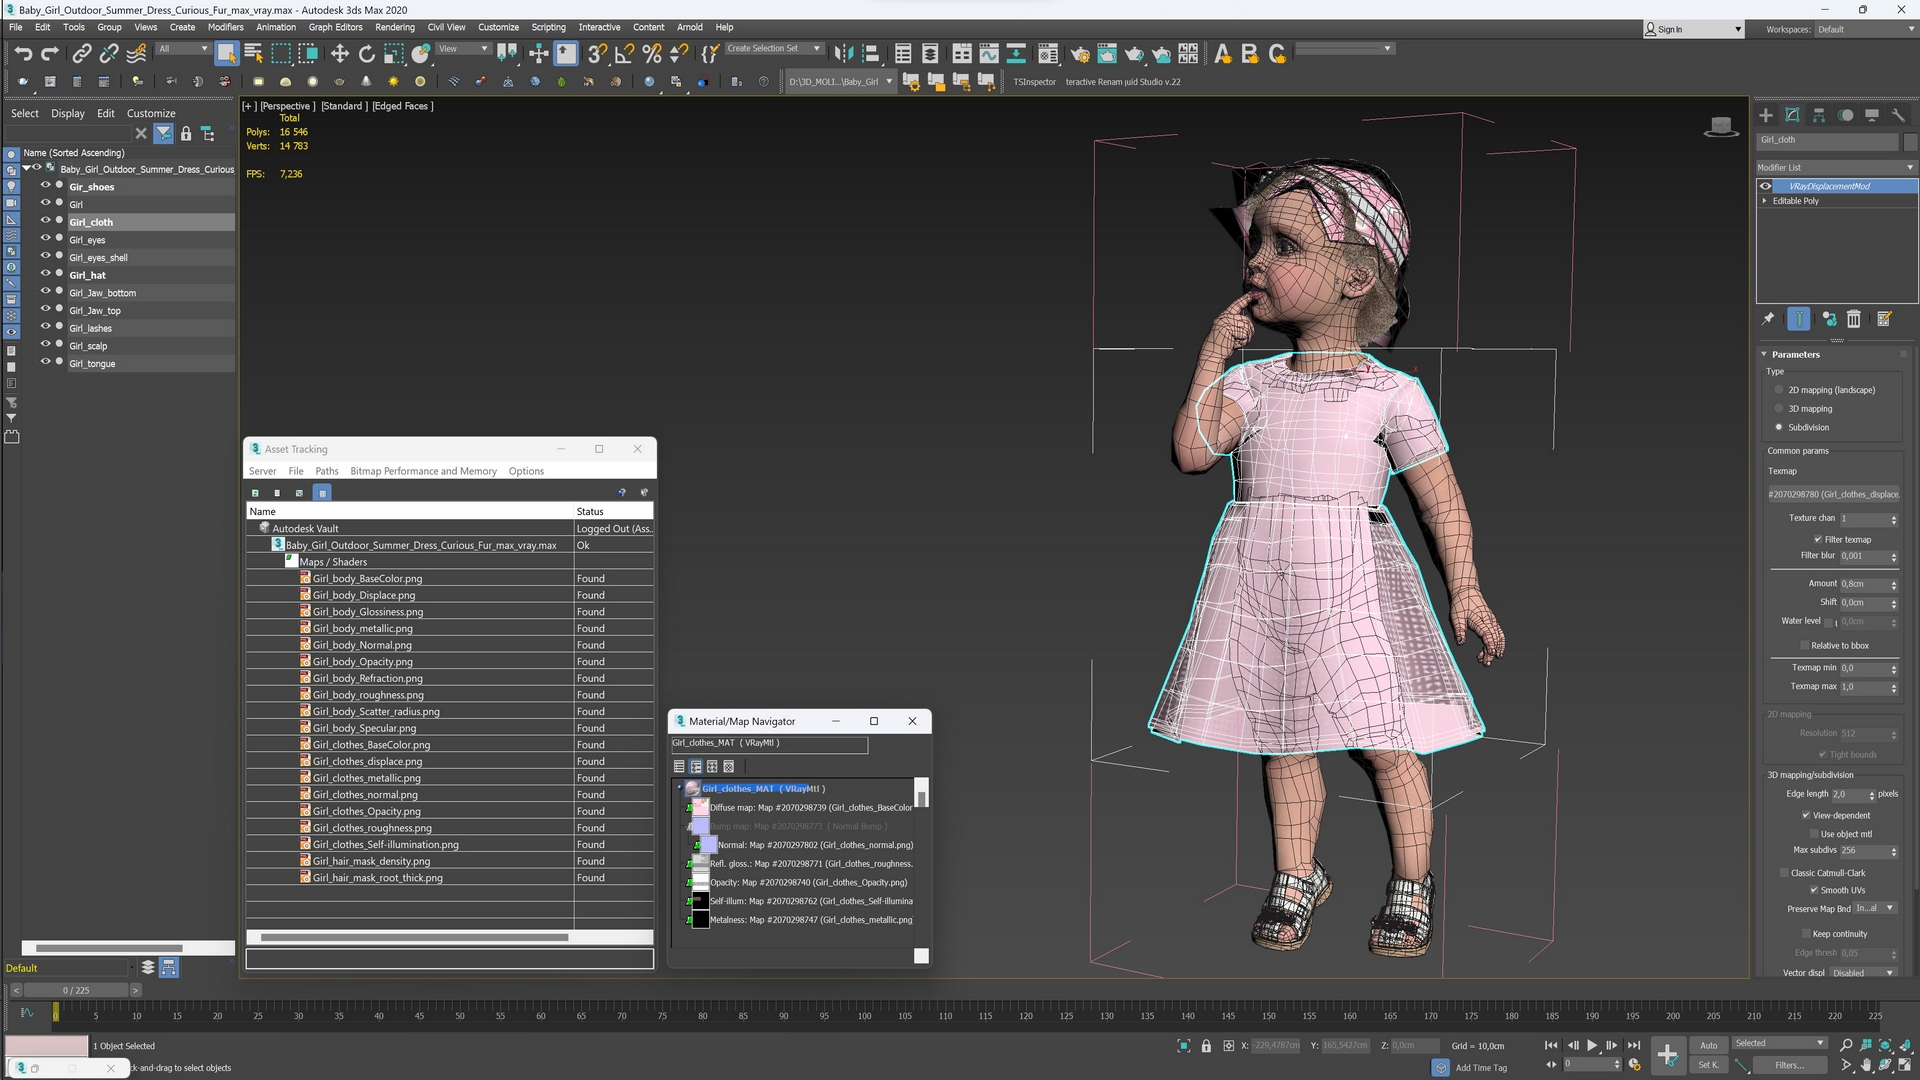
Task: Activate Select and Uniform Scale tool
Action: click(x=393, y=53)
